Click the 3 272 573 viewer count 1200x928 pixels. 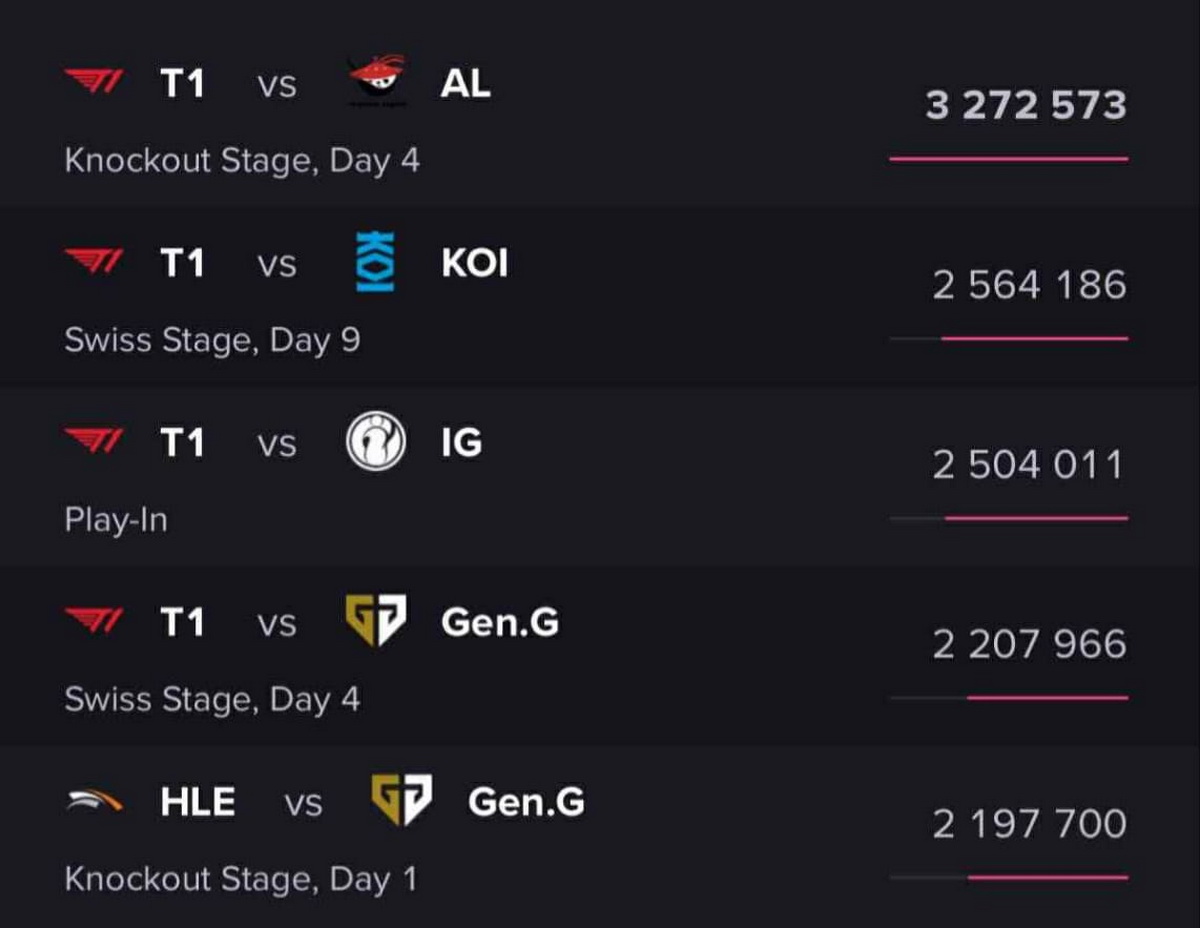tap(1026, 105)
